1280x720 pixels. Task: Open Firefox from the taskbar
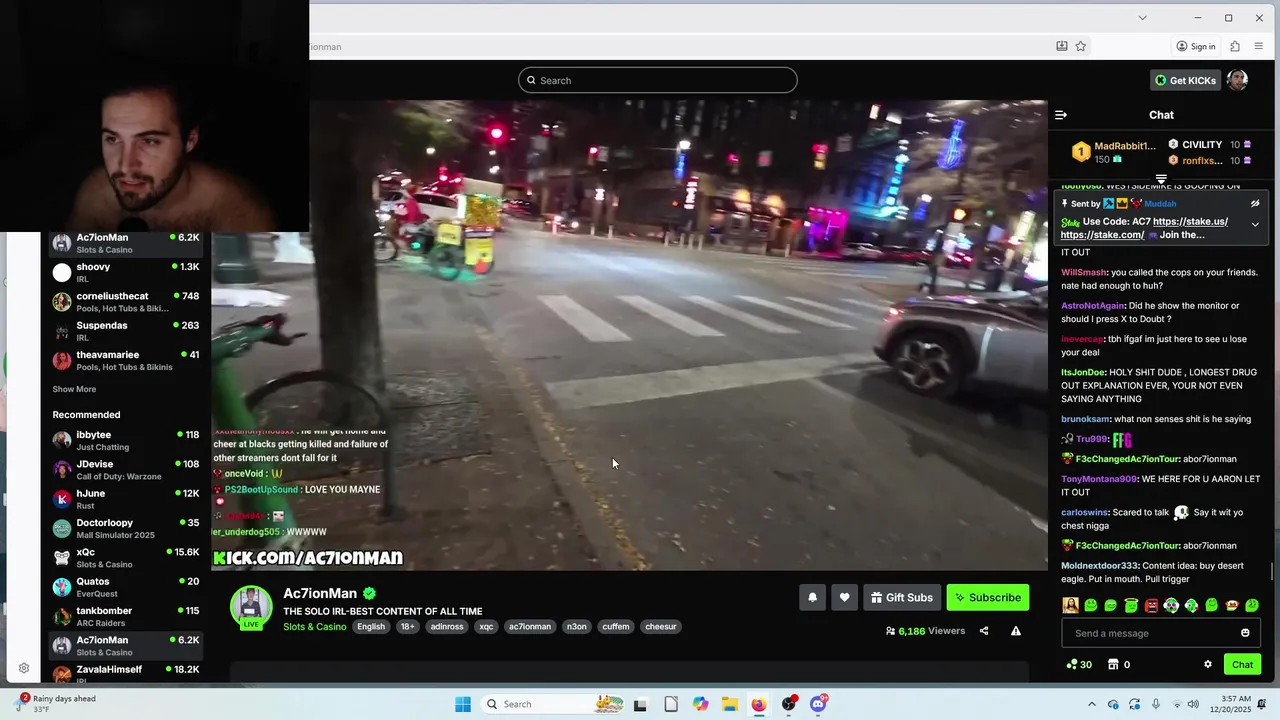759,704
